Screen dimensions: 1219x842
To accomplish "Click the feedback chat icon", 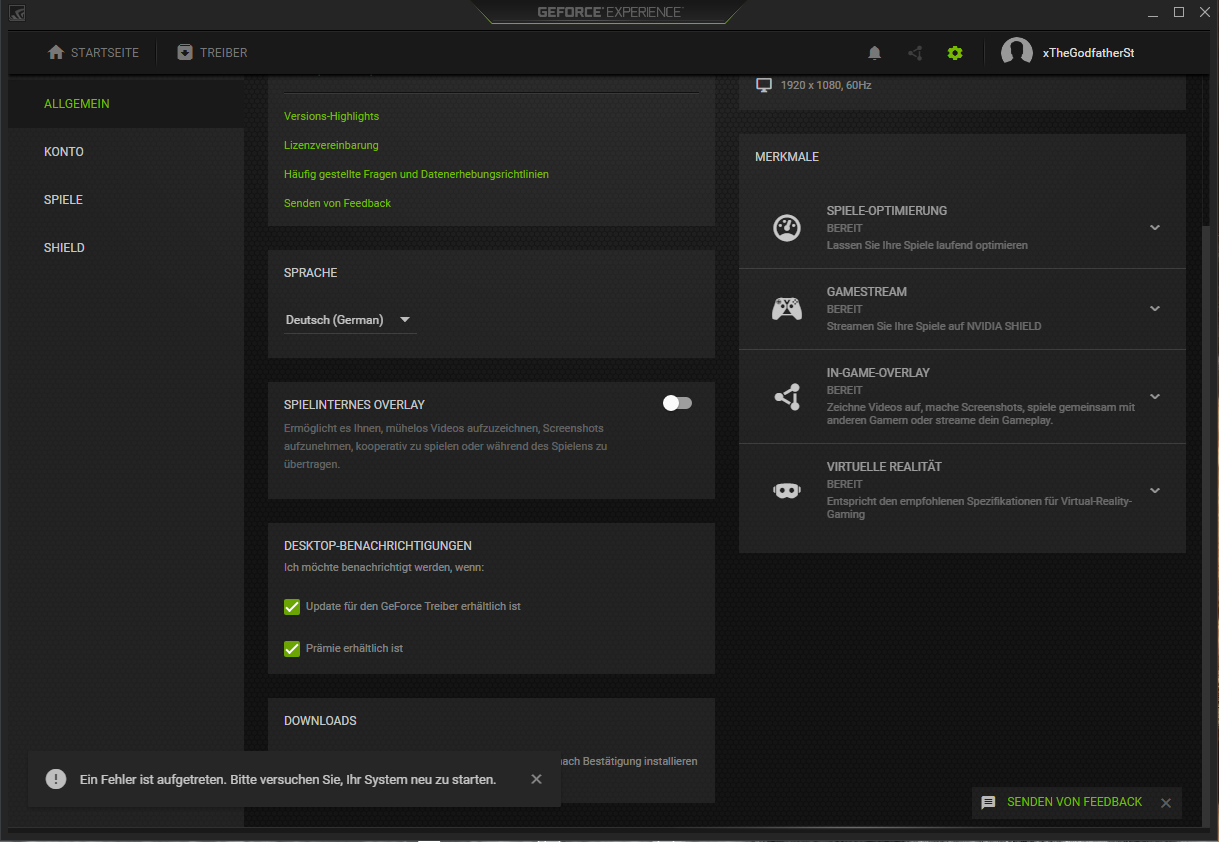I will tap(988, 802).
